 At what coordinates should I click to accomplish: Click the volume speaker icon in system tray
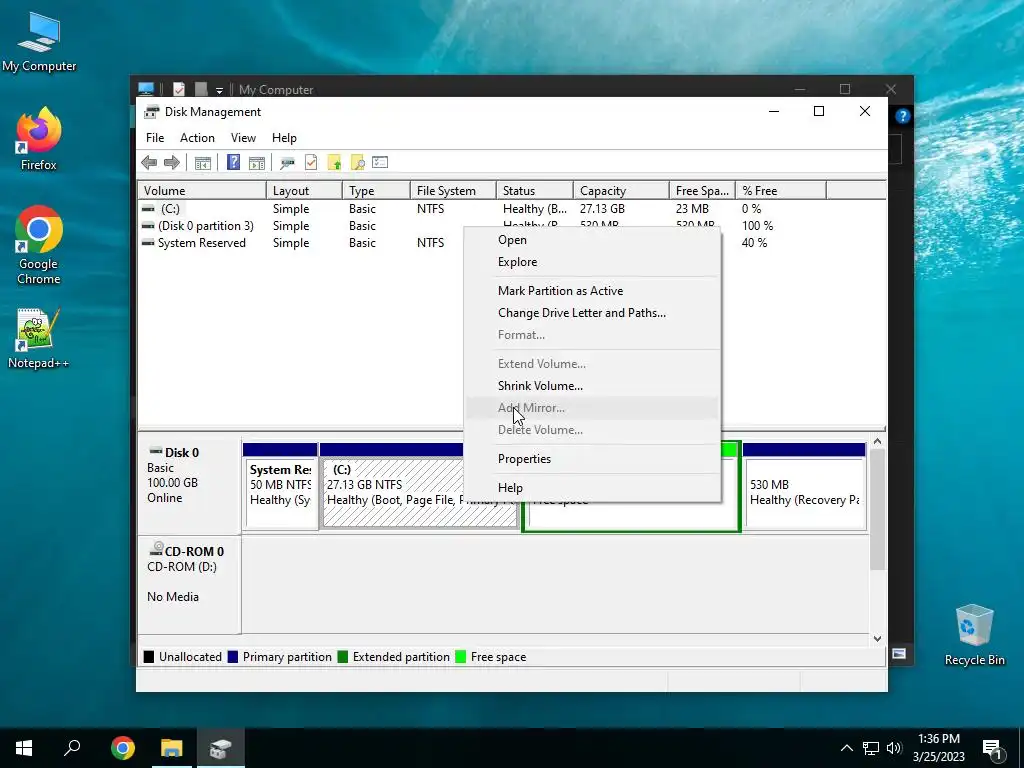(894, 748)
